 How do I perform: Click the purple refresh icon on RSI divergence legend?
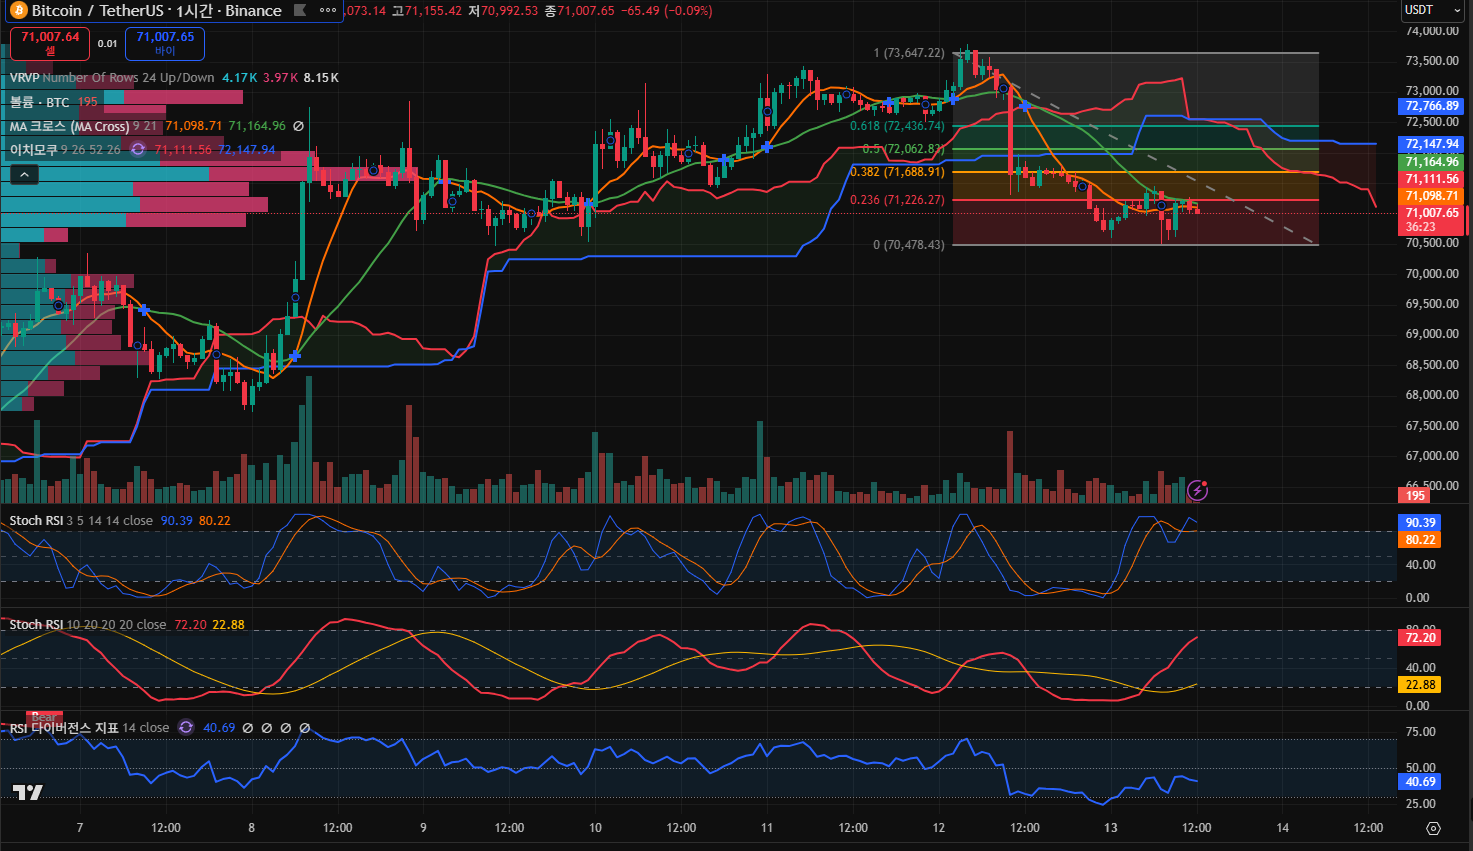pyautogui.click(x=185, y=727)
